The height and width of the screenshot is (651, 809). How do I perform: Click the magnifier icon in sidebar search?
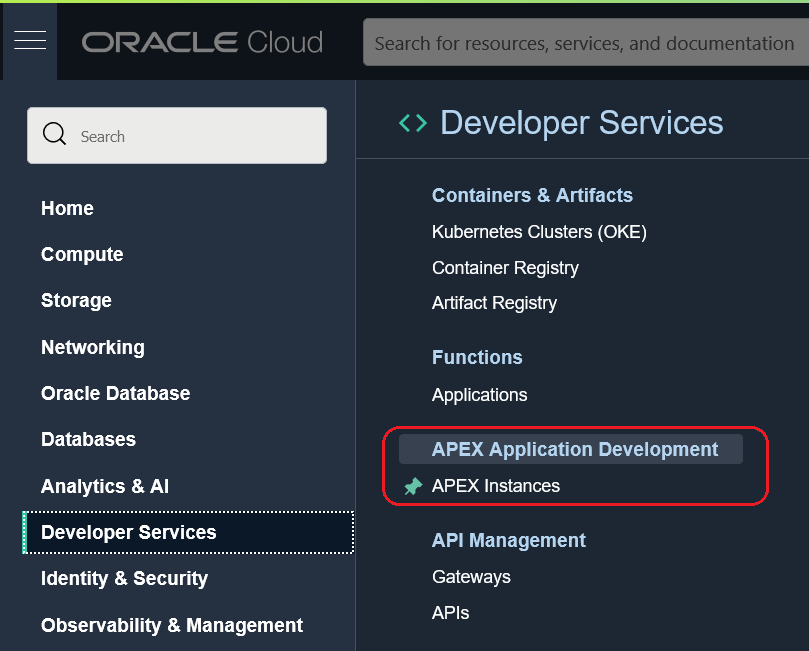tap(55, 135)
